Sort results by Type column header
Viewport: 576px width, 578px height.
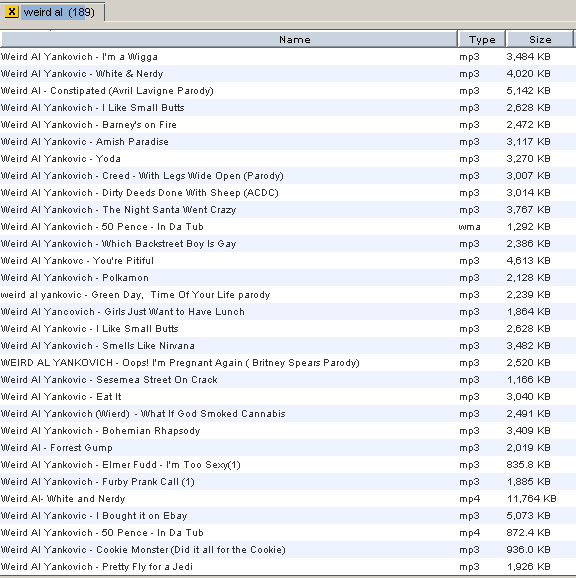482,39
